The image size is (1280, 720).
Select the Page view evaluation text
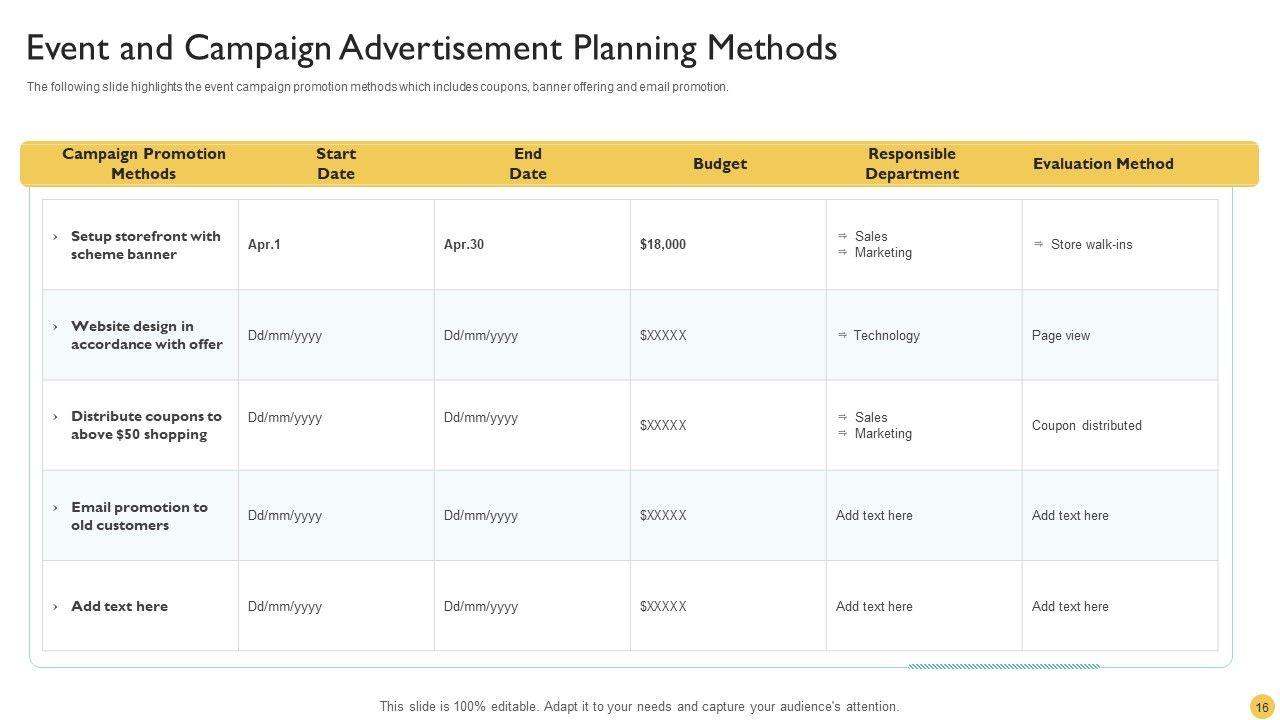click(x=1061, y=335)
